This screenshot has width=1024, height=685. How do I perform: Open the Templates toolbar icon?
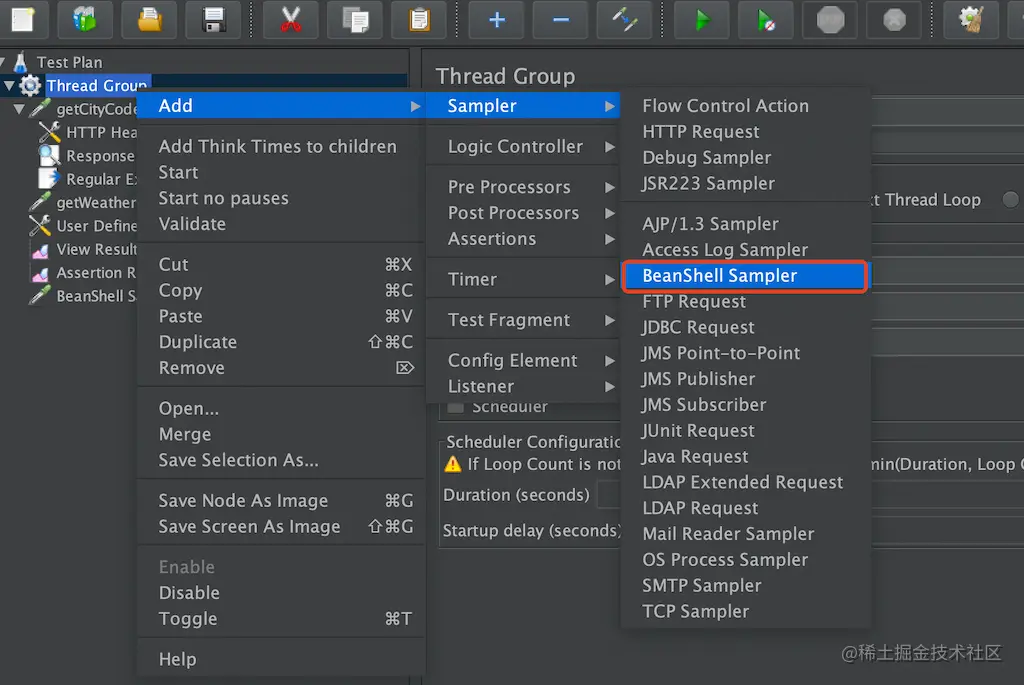click(x=86, y=19)
